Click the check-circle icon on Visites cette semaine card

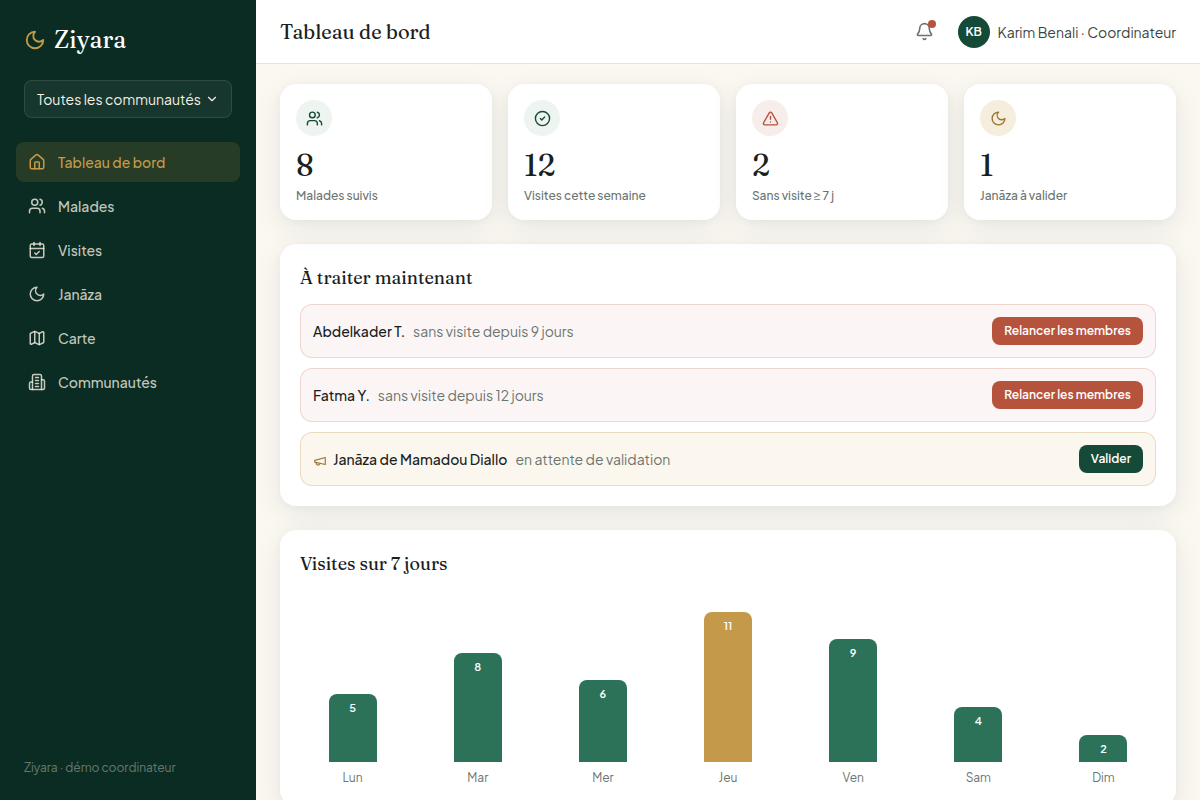point(542,118)
